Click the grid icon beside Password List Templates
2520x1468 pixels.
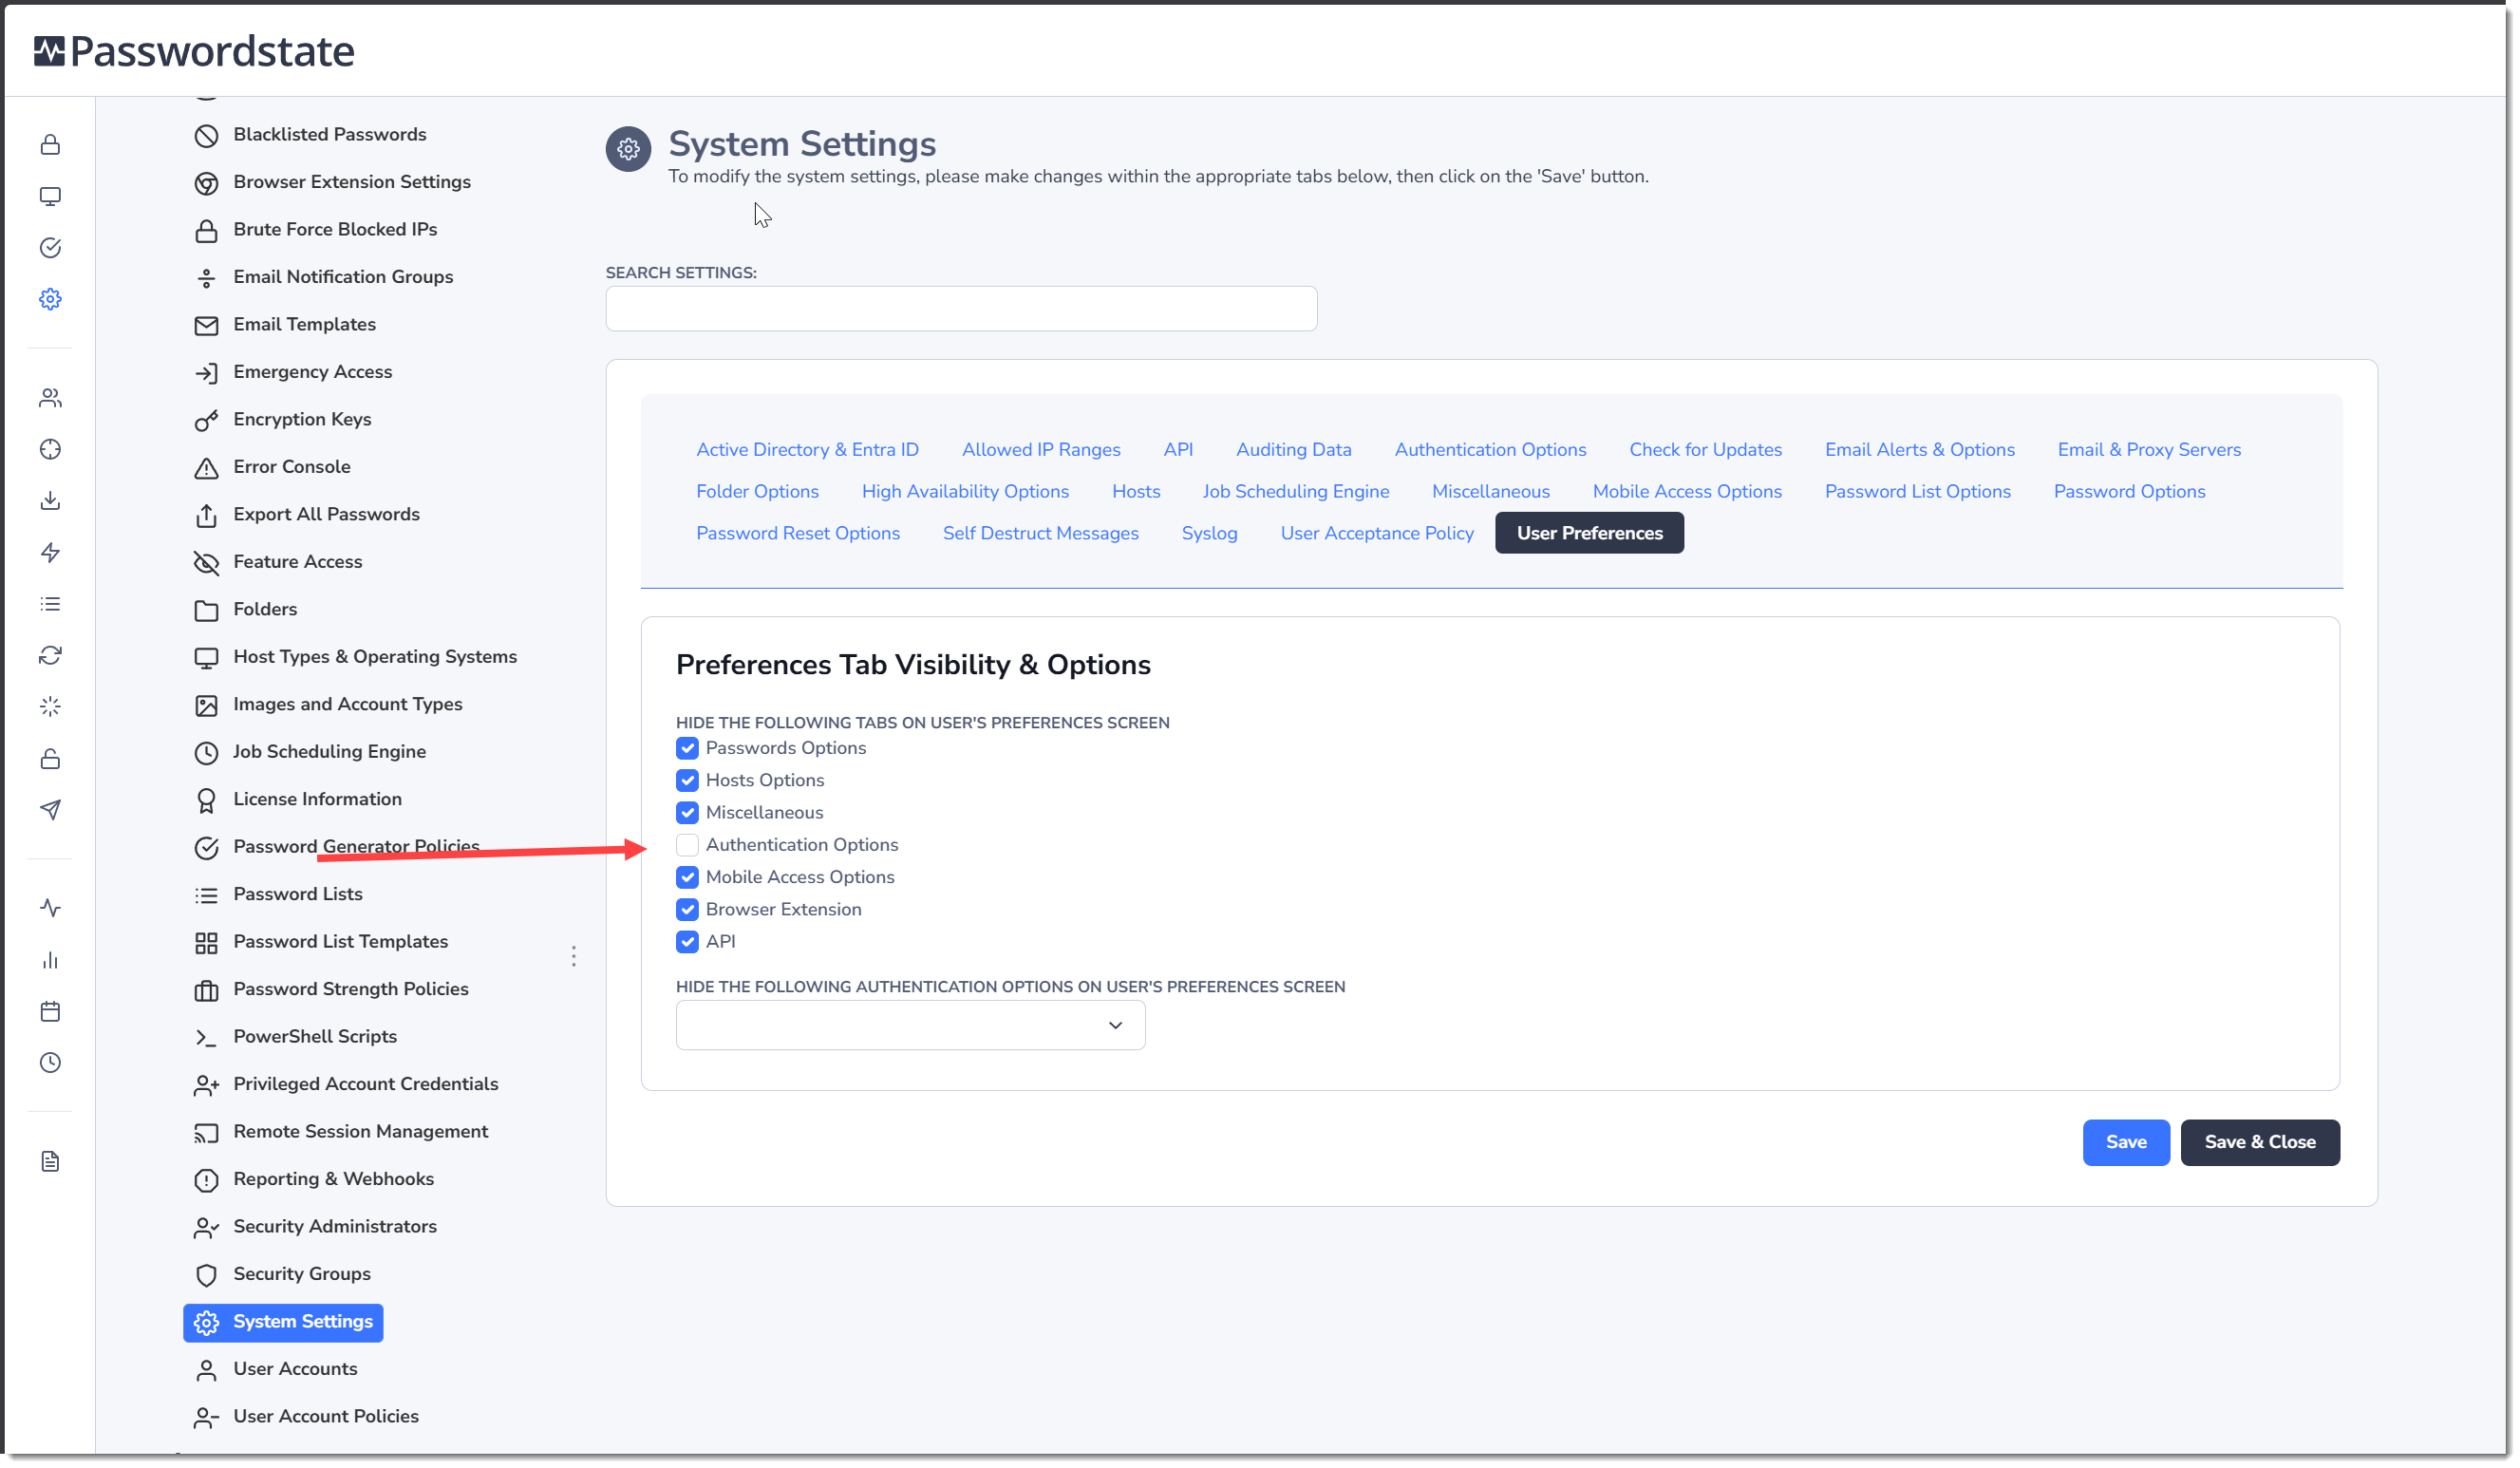[206, 943]
